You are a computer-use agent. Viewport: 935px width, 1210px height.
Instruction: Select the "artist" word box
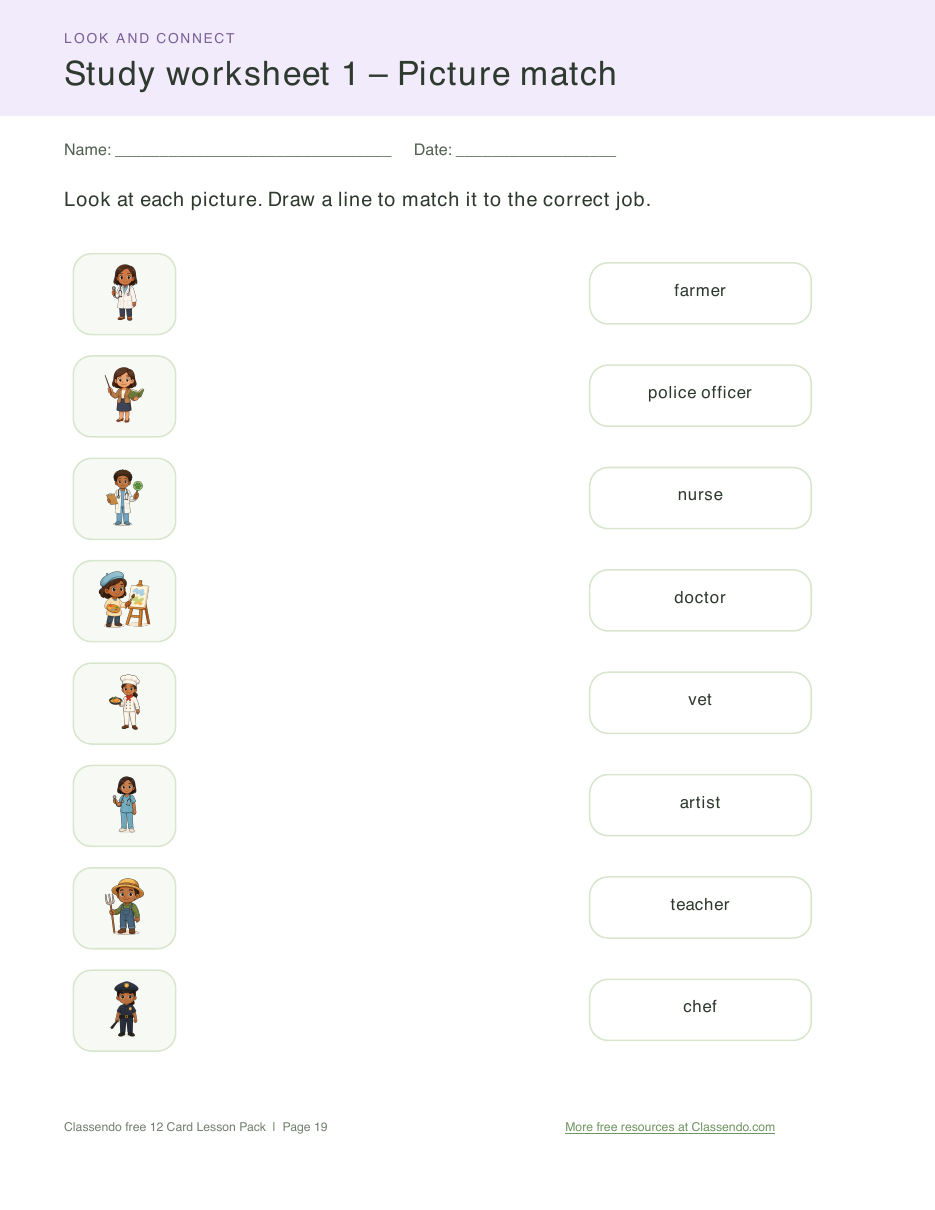pos(700,805)
